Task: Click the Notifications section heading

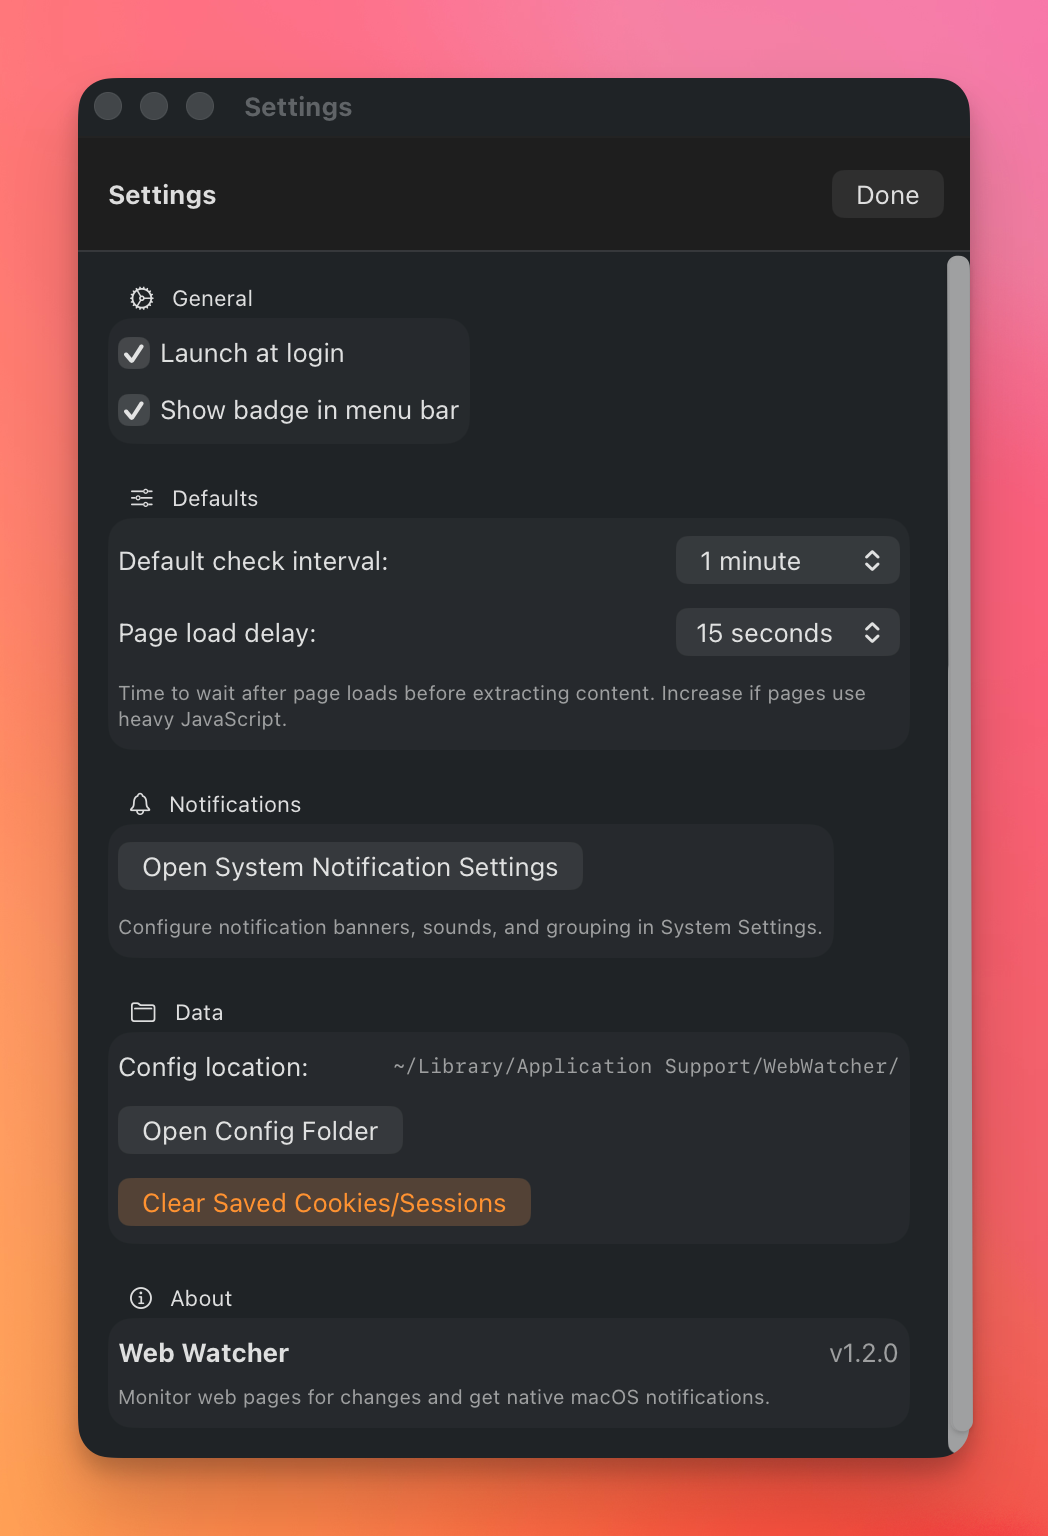Action: 235,804
